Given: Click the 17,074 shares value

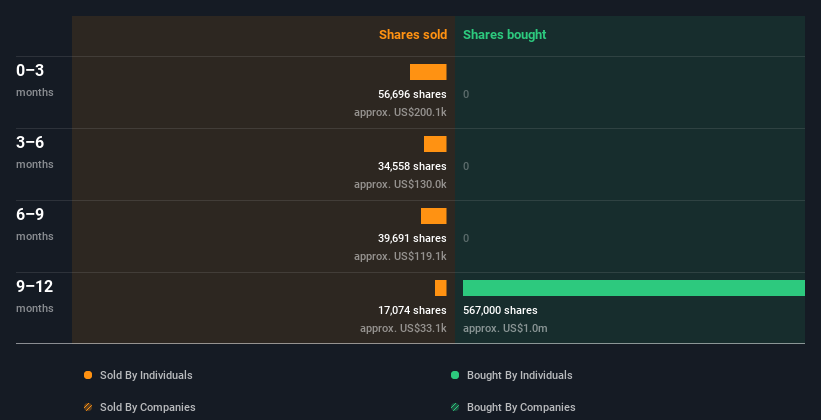Looking at the screenshot, I should [412, 310].
